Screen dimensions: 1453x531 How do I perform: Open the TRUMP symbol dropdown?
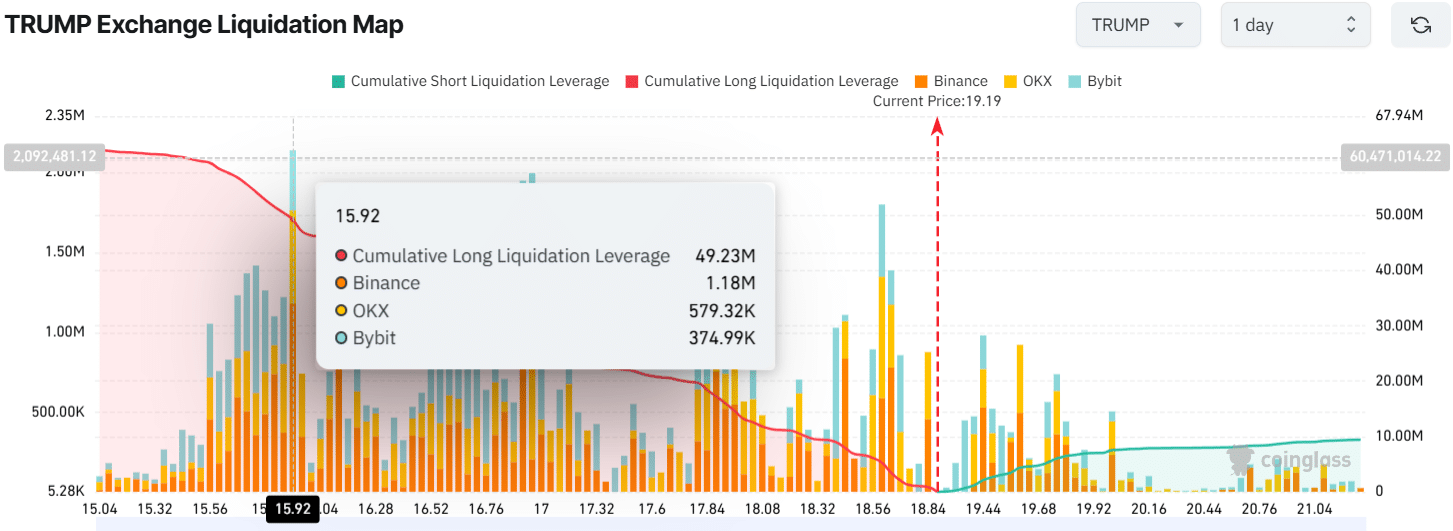point(1138,25)
